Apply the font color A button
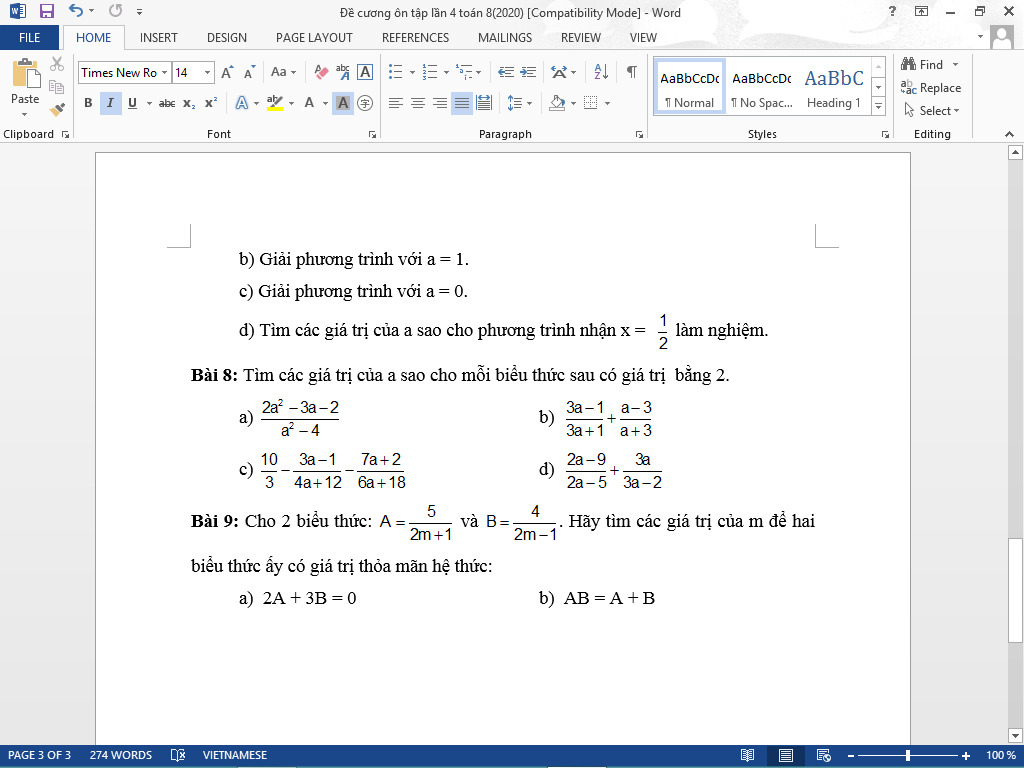 [309, 103]
